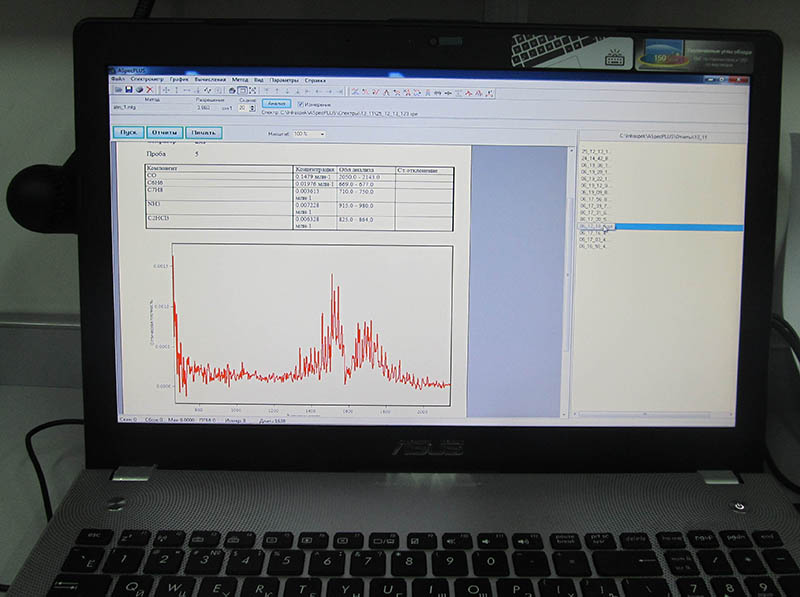Click the Сканов spinner arrows
Screen dimensions: 800x597
pos(252,108)
